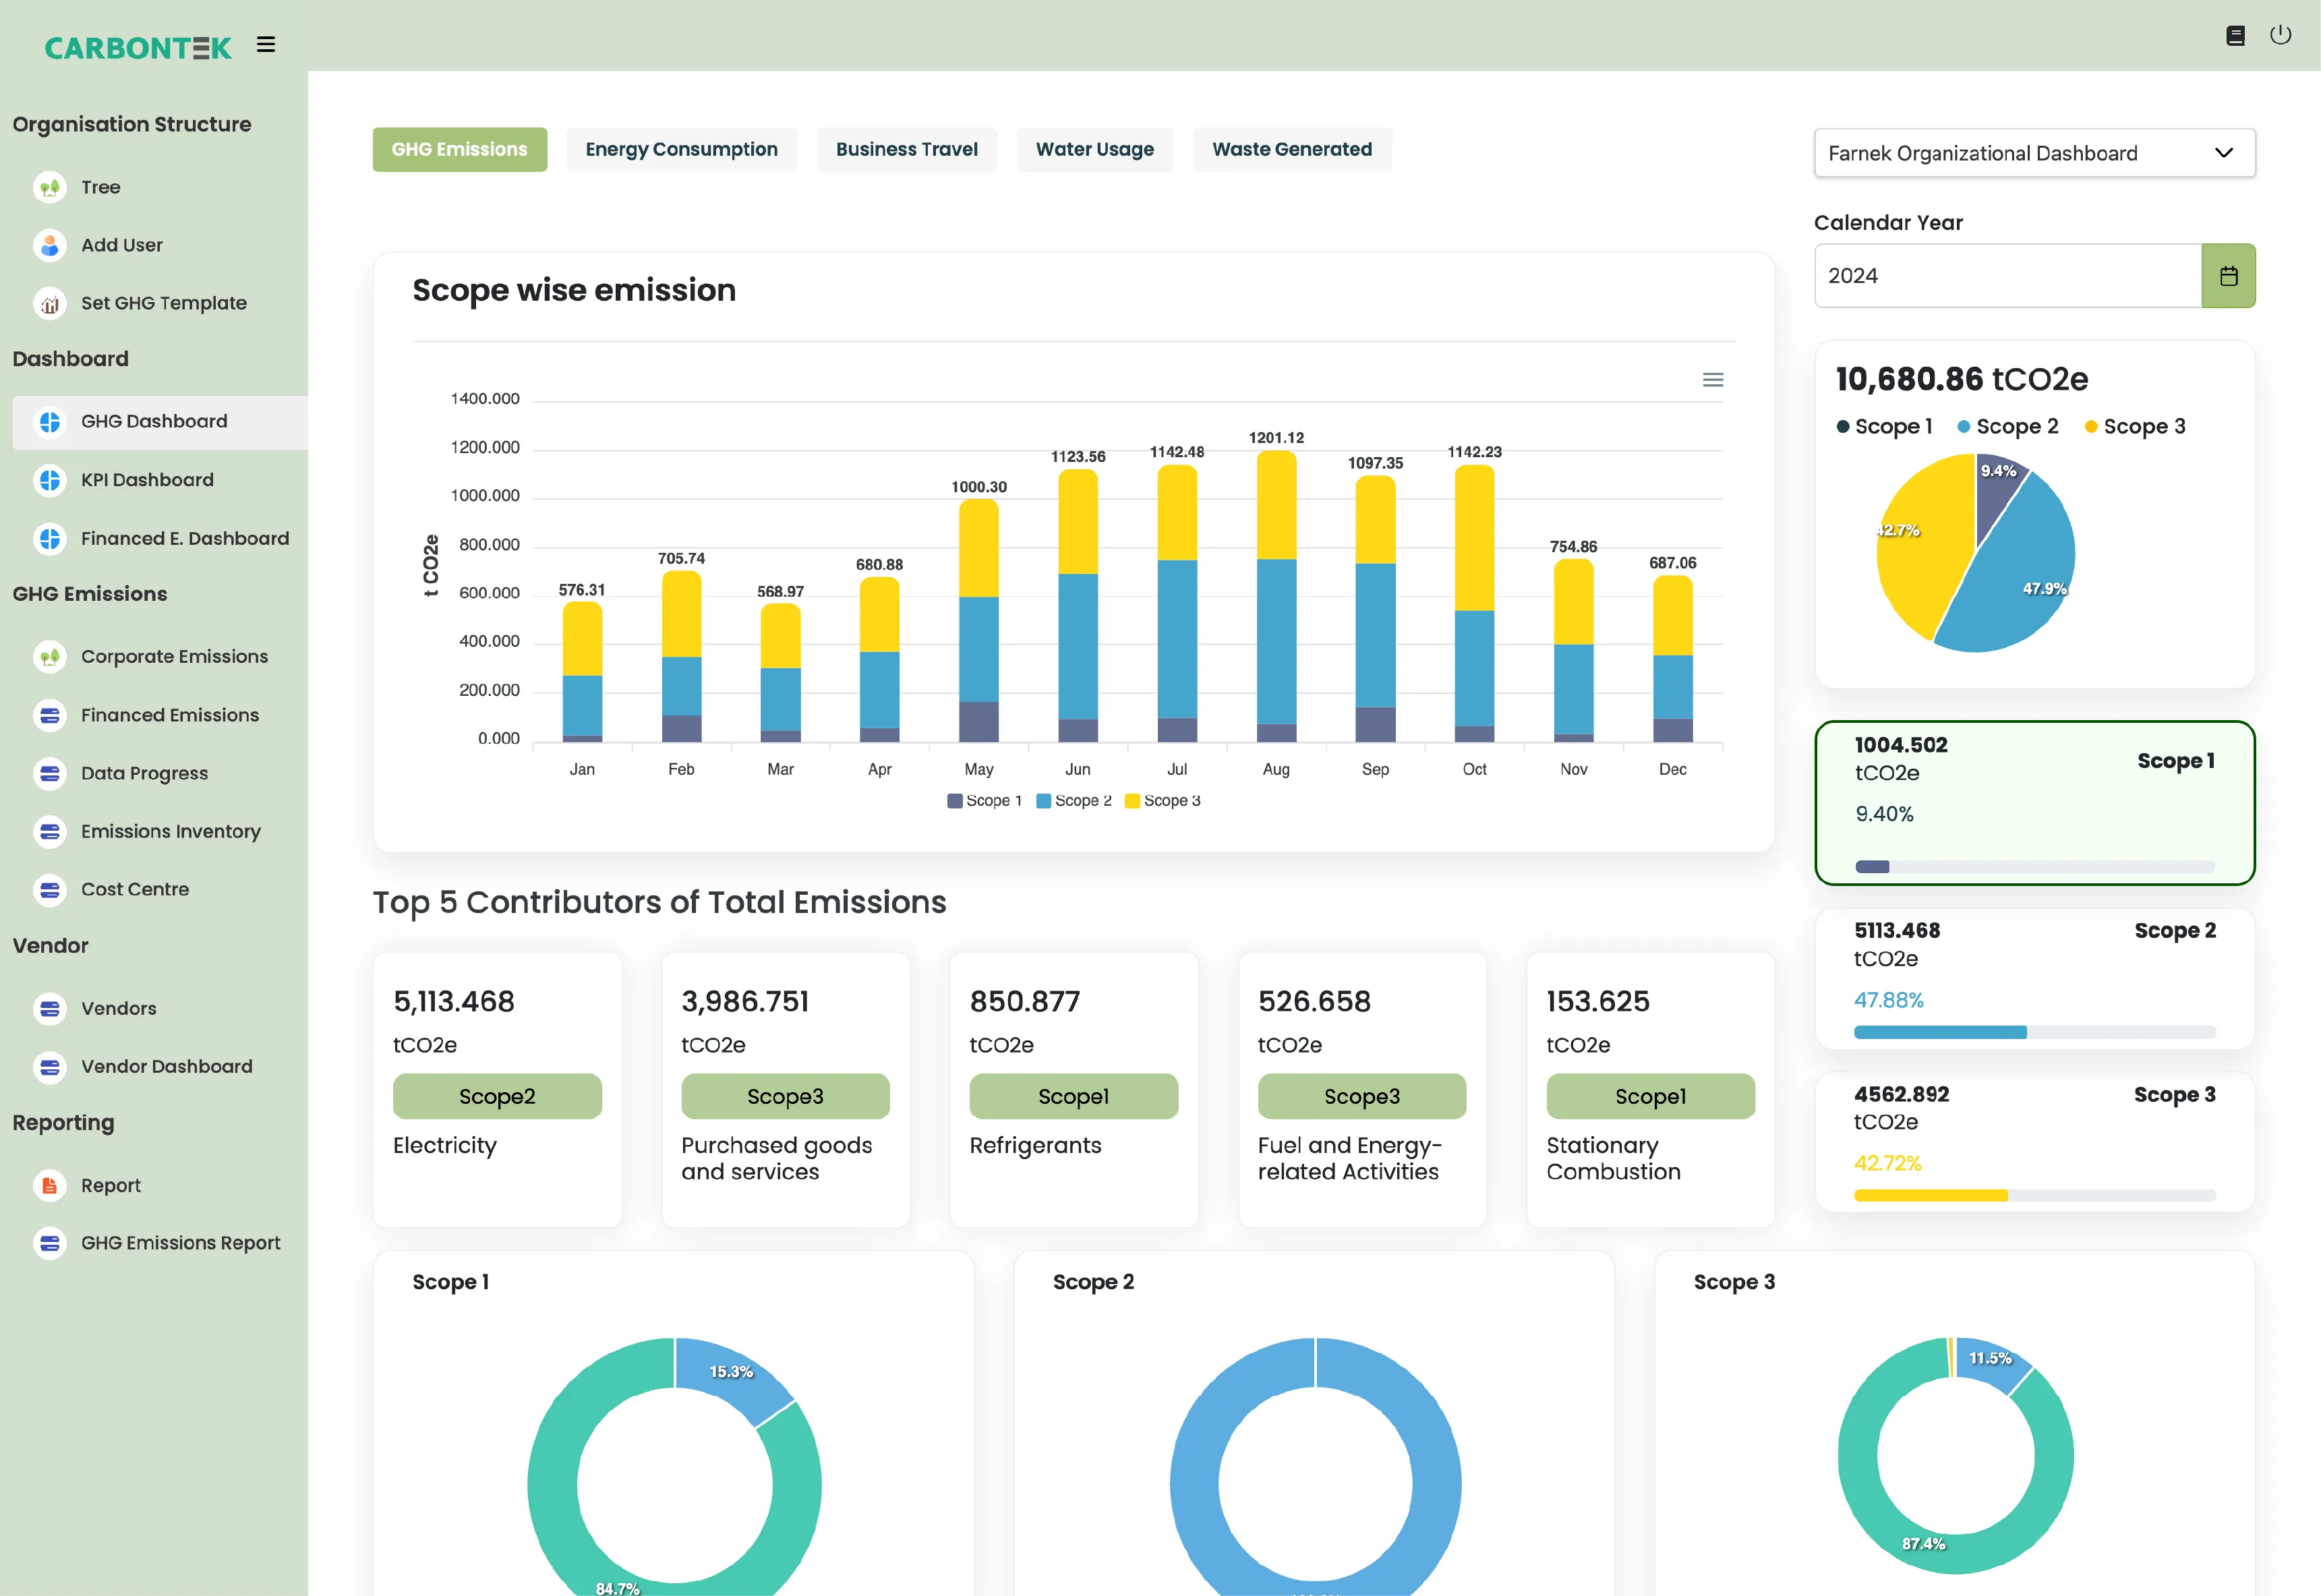Select the GHG Emissions tab
Screen dimensions: 2321x1596
click(x=460, y=150)
